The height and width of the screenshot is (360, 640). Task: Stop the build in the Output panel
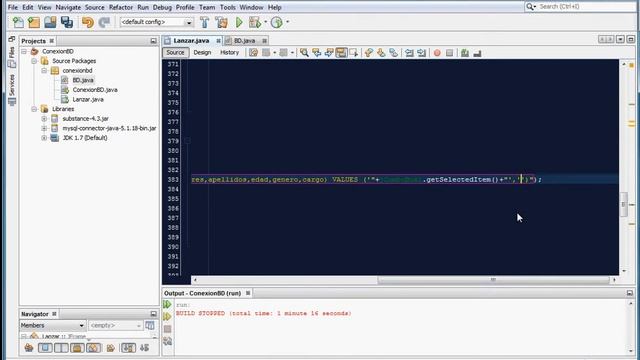[167, 329]
